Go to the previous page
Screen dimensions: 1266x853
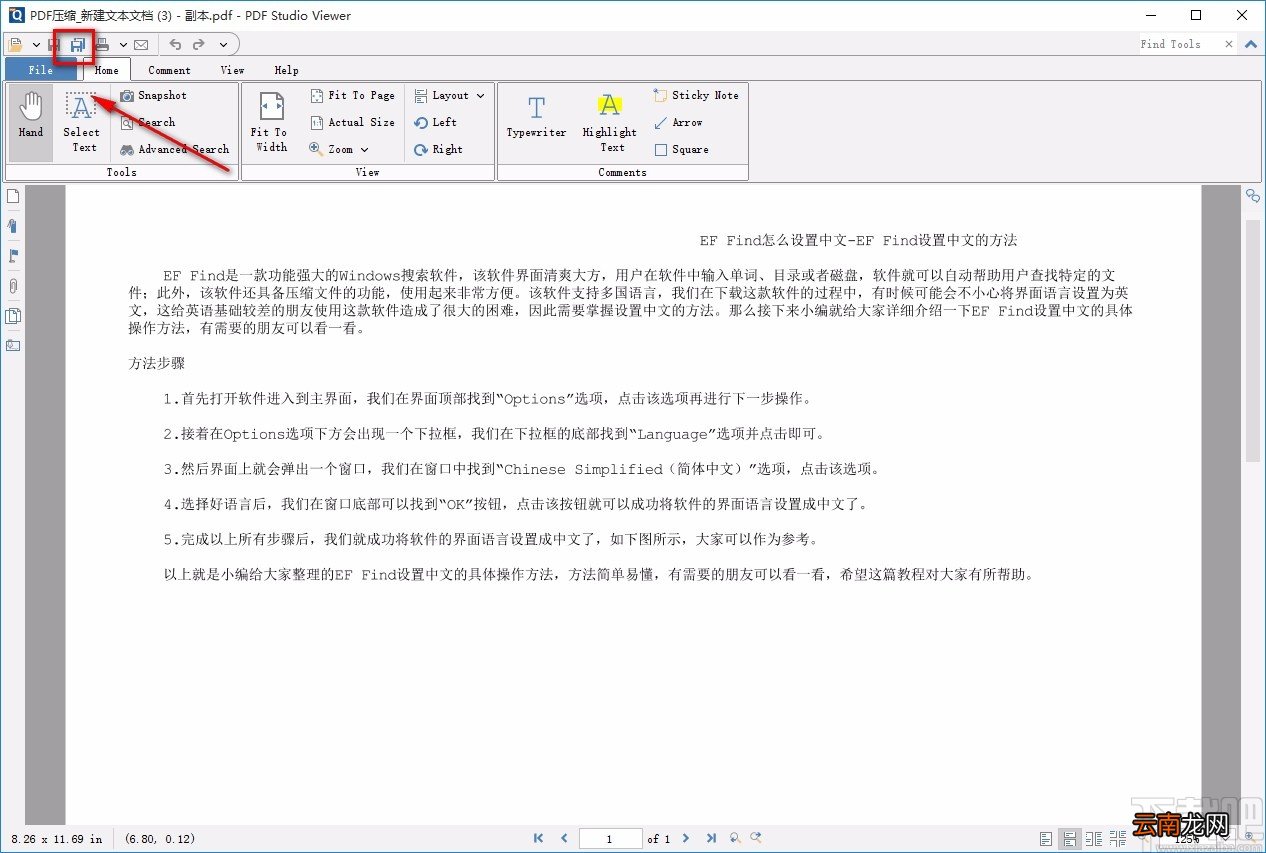tap(564, 838)
